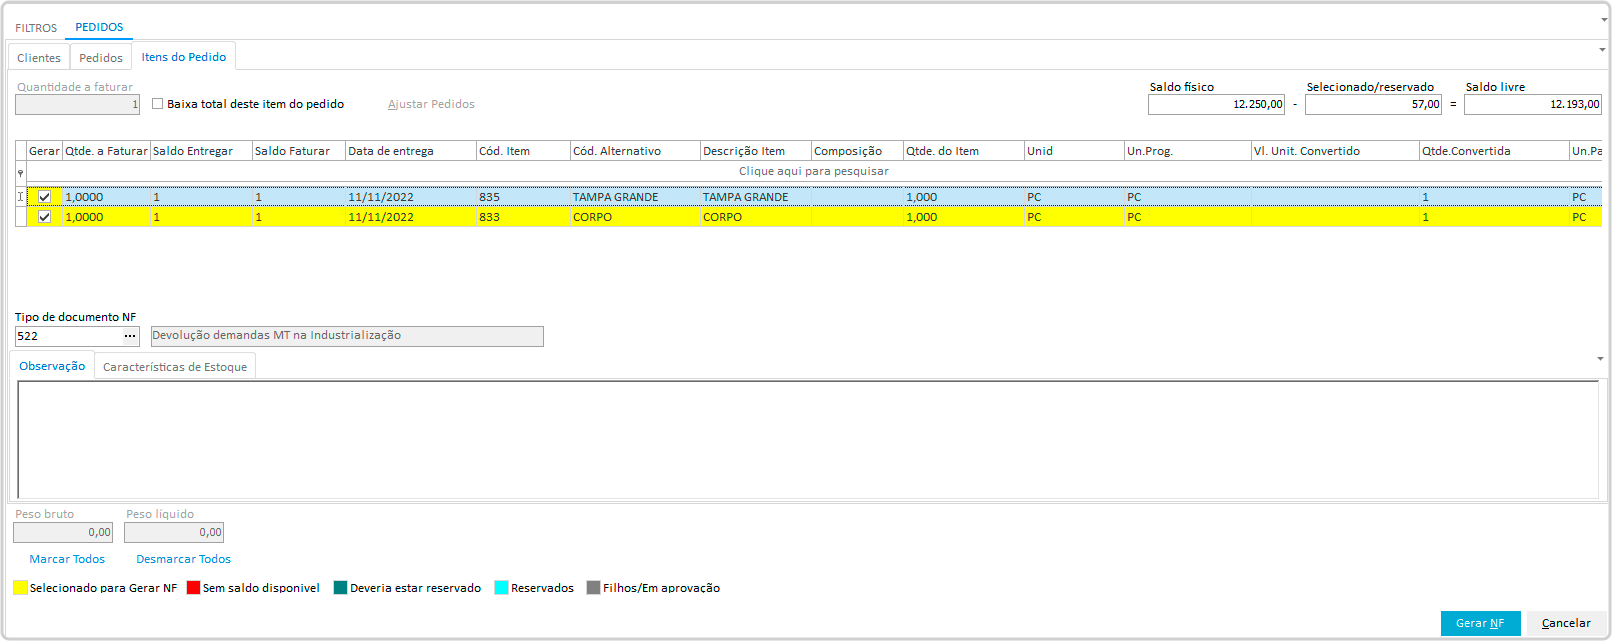Open the Tipo de documento NF lookup ellipsis
The width and height of the screenshot is (1614, 641).
point(130,336)
